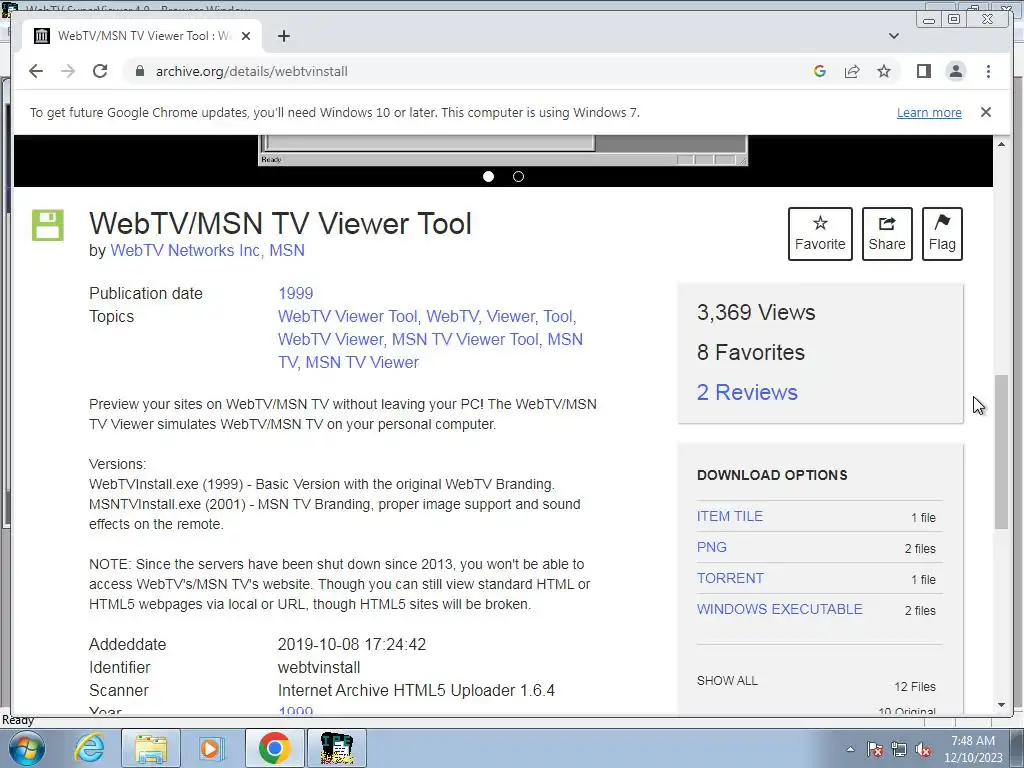Image resolution: width=1024 pixels, height=768 pixels.
Task: Select second carousel dot
Action: pyautogui.click(x=519, y=176)
